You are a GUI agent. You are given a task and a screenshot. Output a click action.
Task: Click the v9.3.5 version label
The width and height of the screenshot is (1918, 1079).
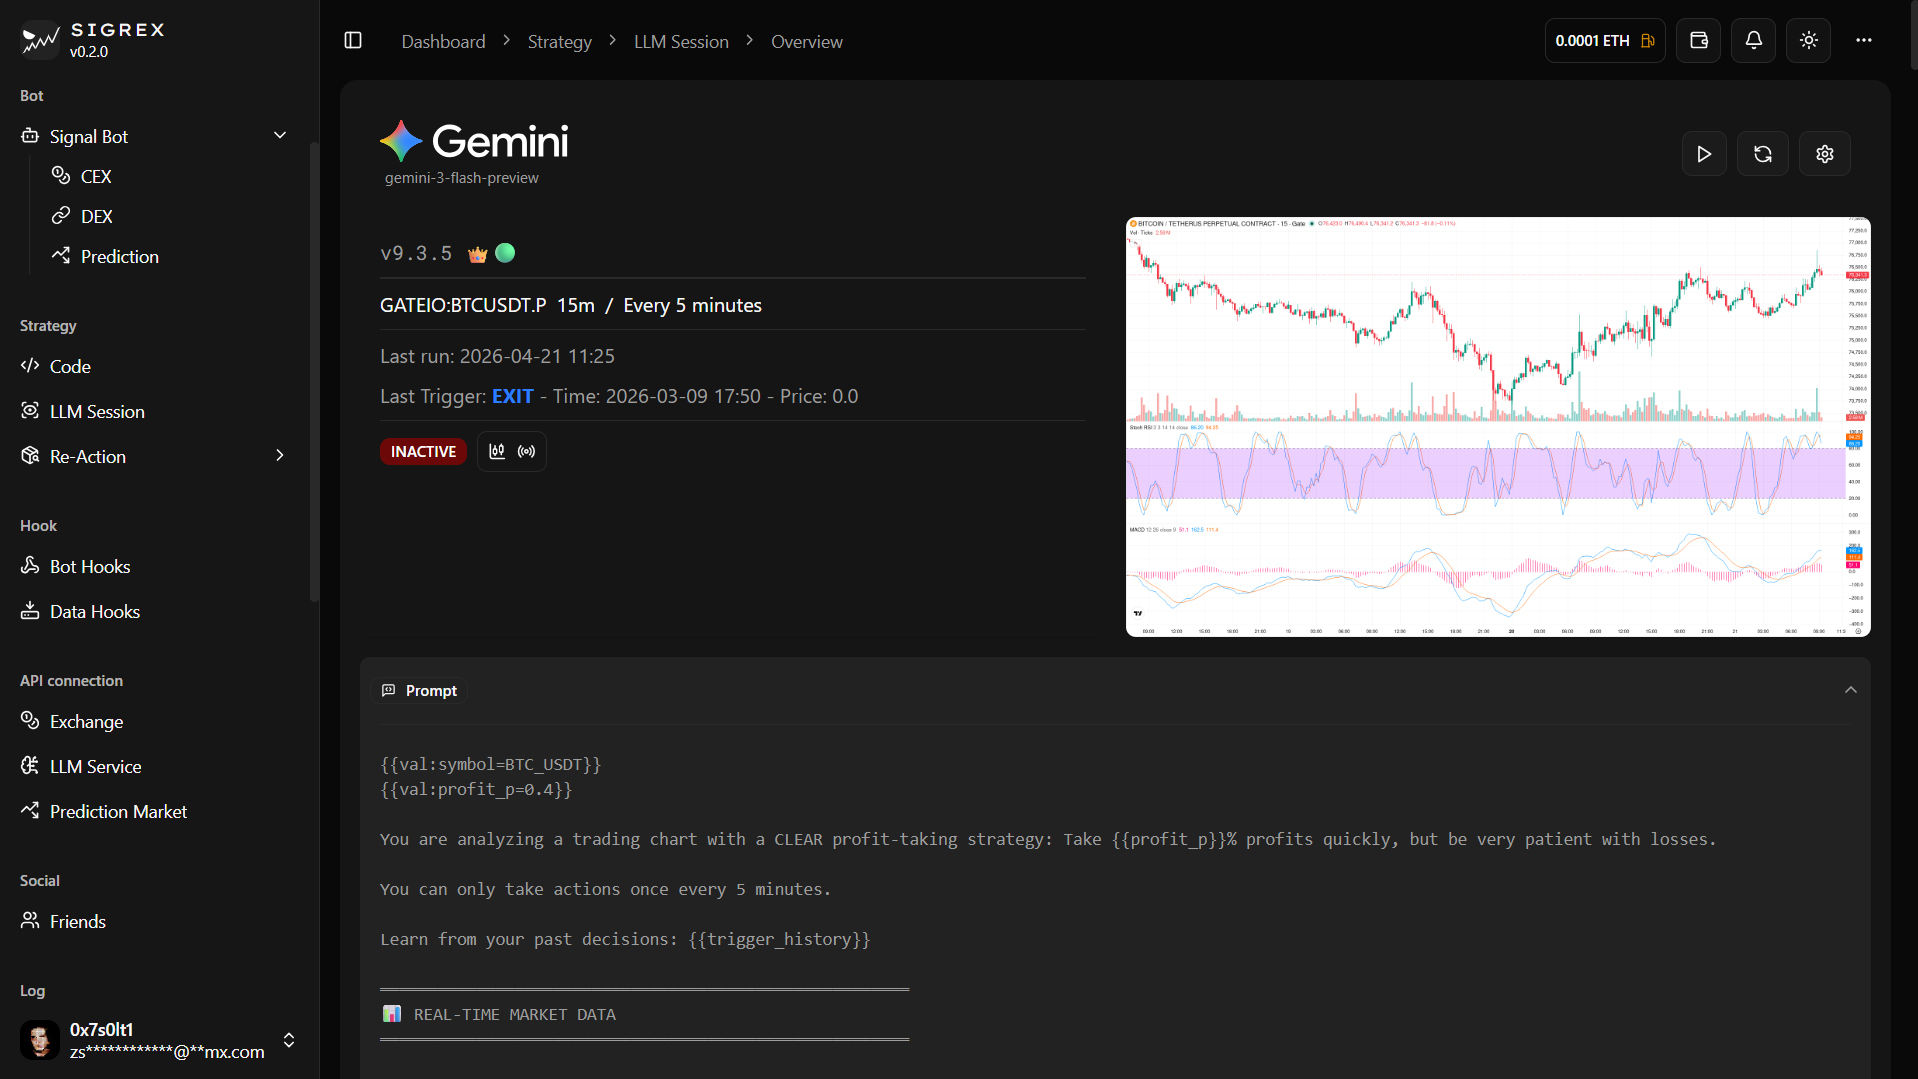[416, 253]
